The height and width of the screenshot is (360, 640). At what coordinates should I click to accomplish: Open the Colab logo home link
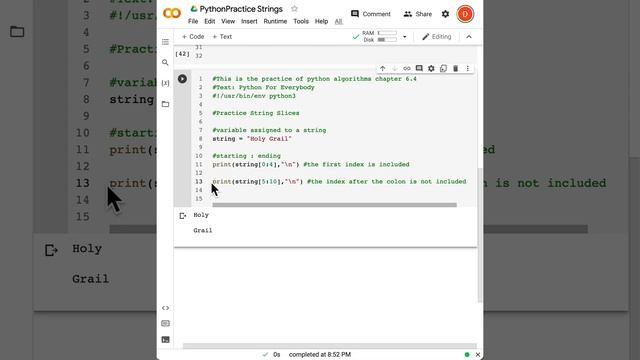(x=172, y=13)
